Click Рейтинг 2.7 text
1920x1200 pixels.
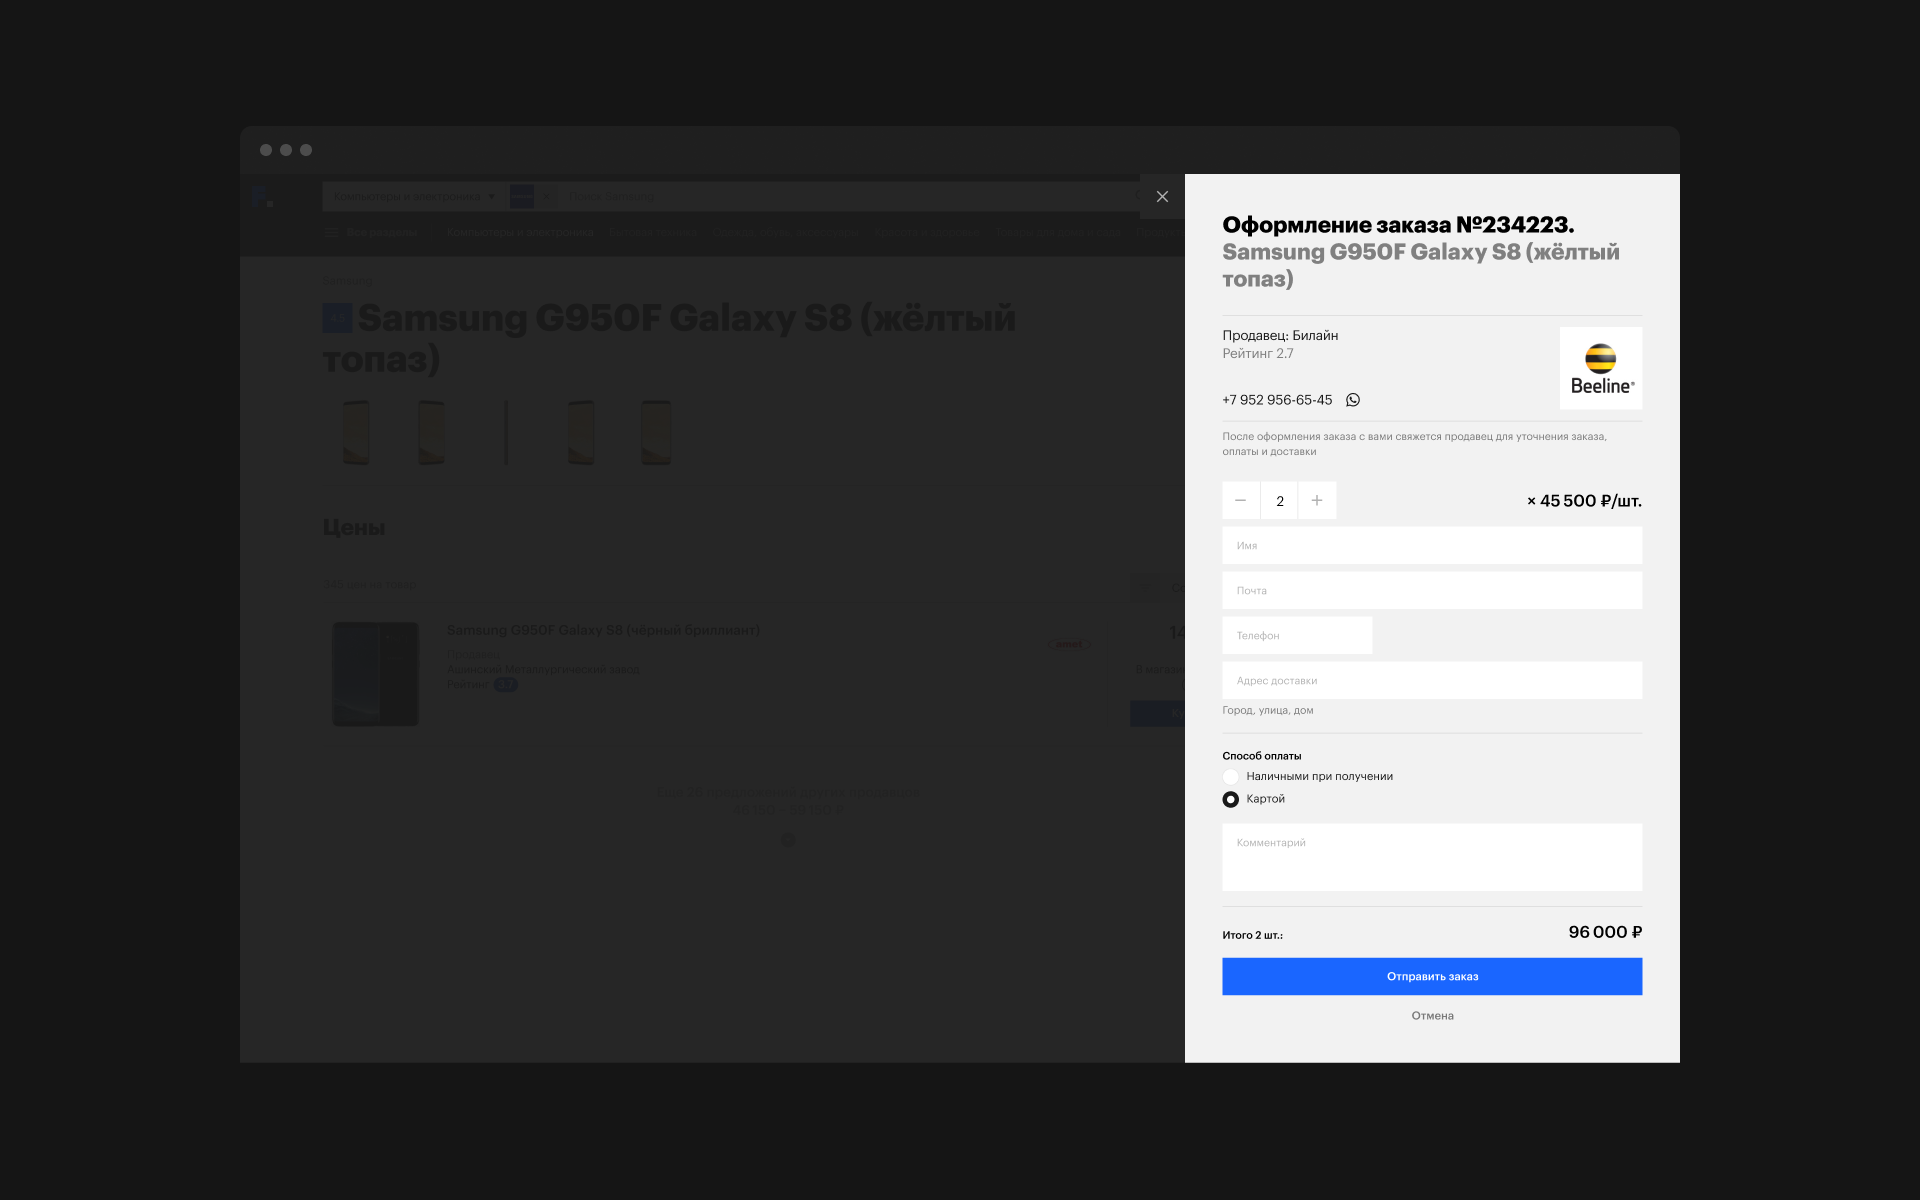1258,354
